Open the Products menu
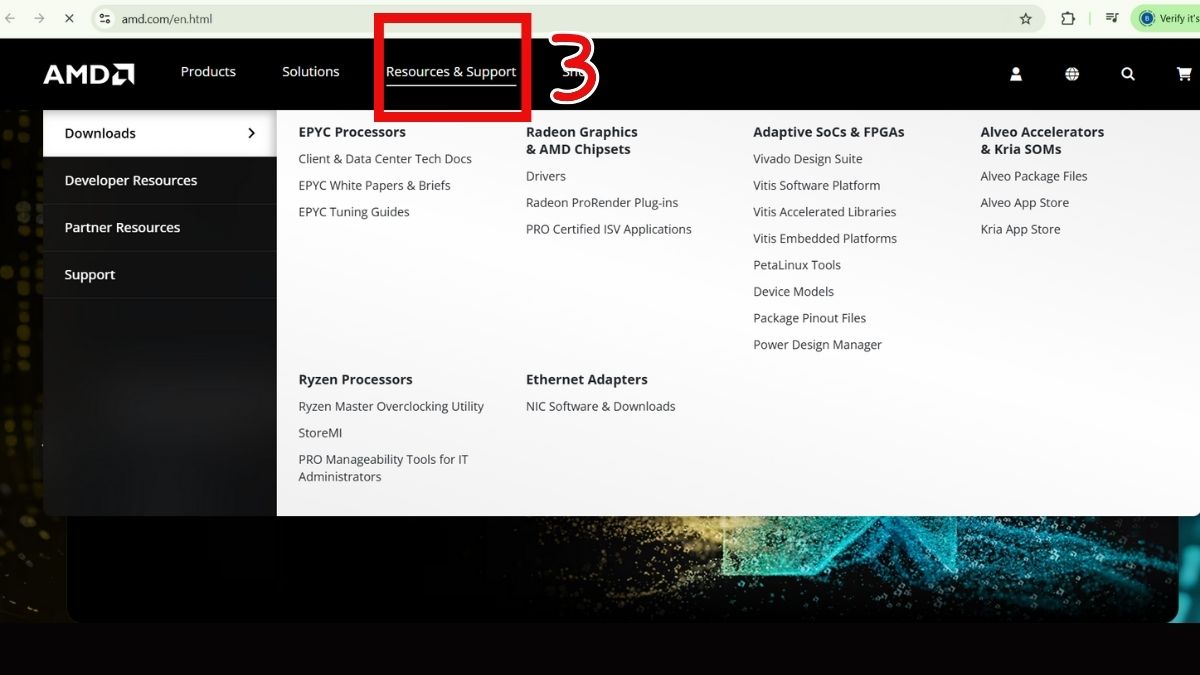This screenshot has height=675, width=1200. pyautogui.click(x=208, y=72)
